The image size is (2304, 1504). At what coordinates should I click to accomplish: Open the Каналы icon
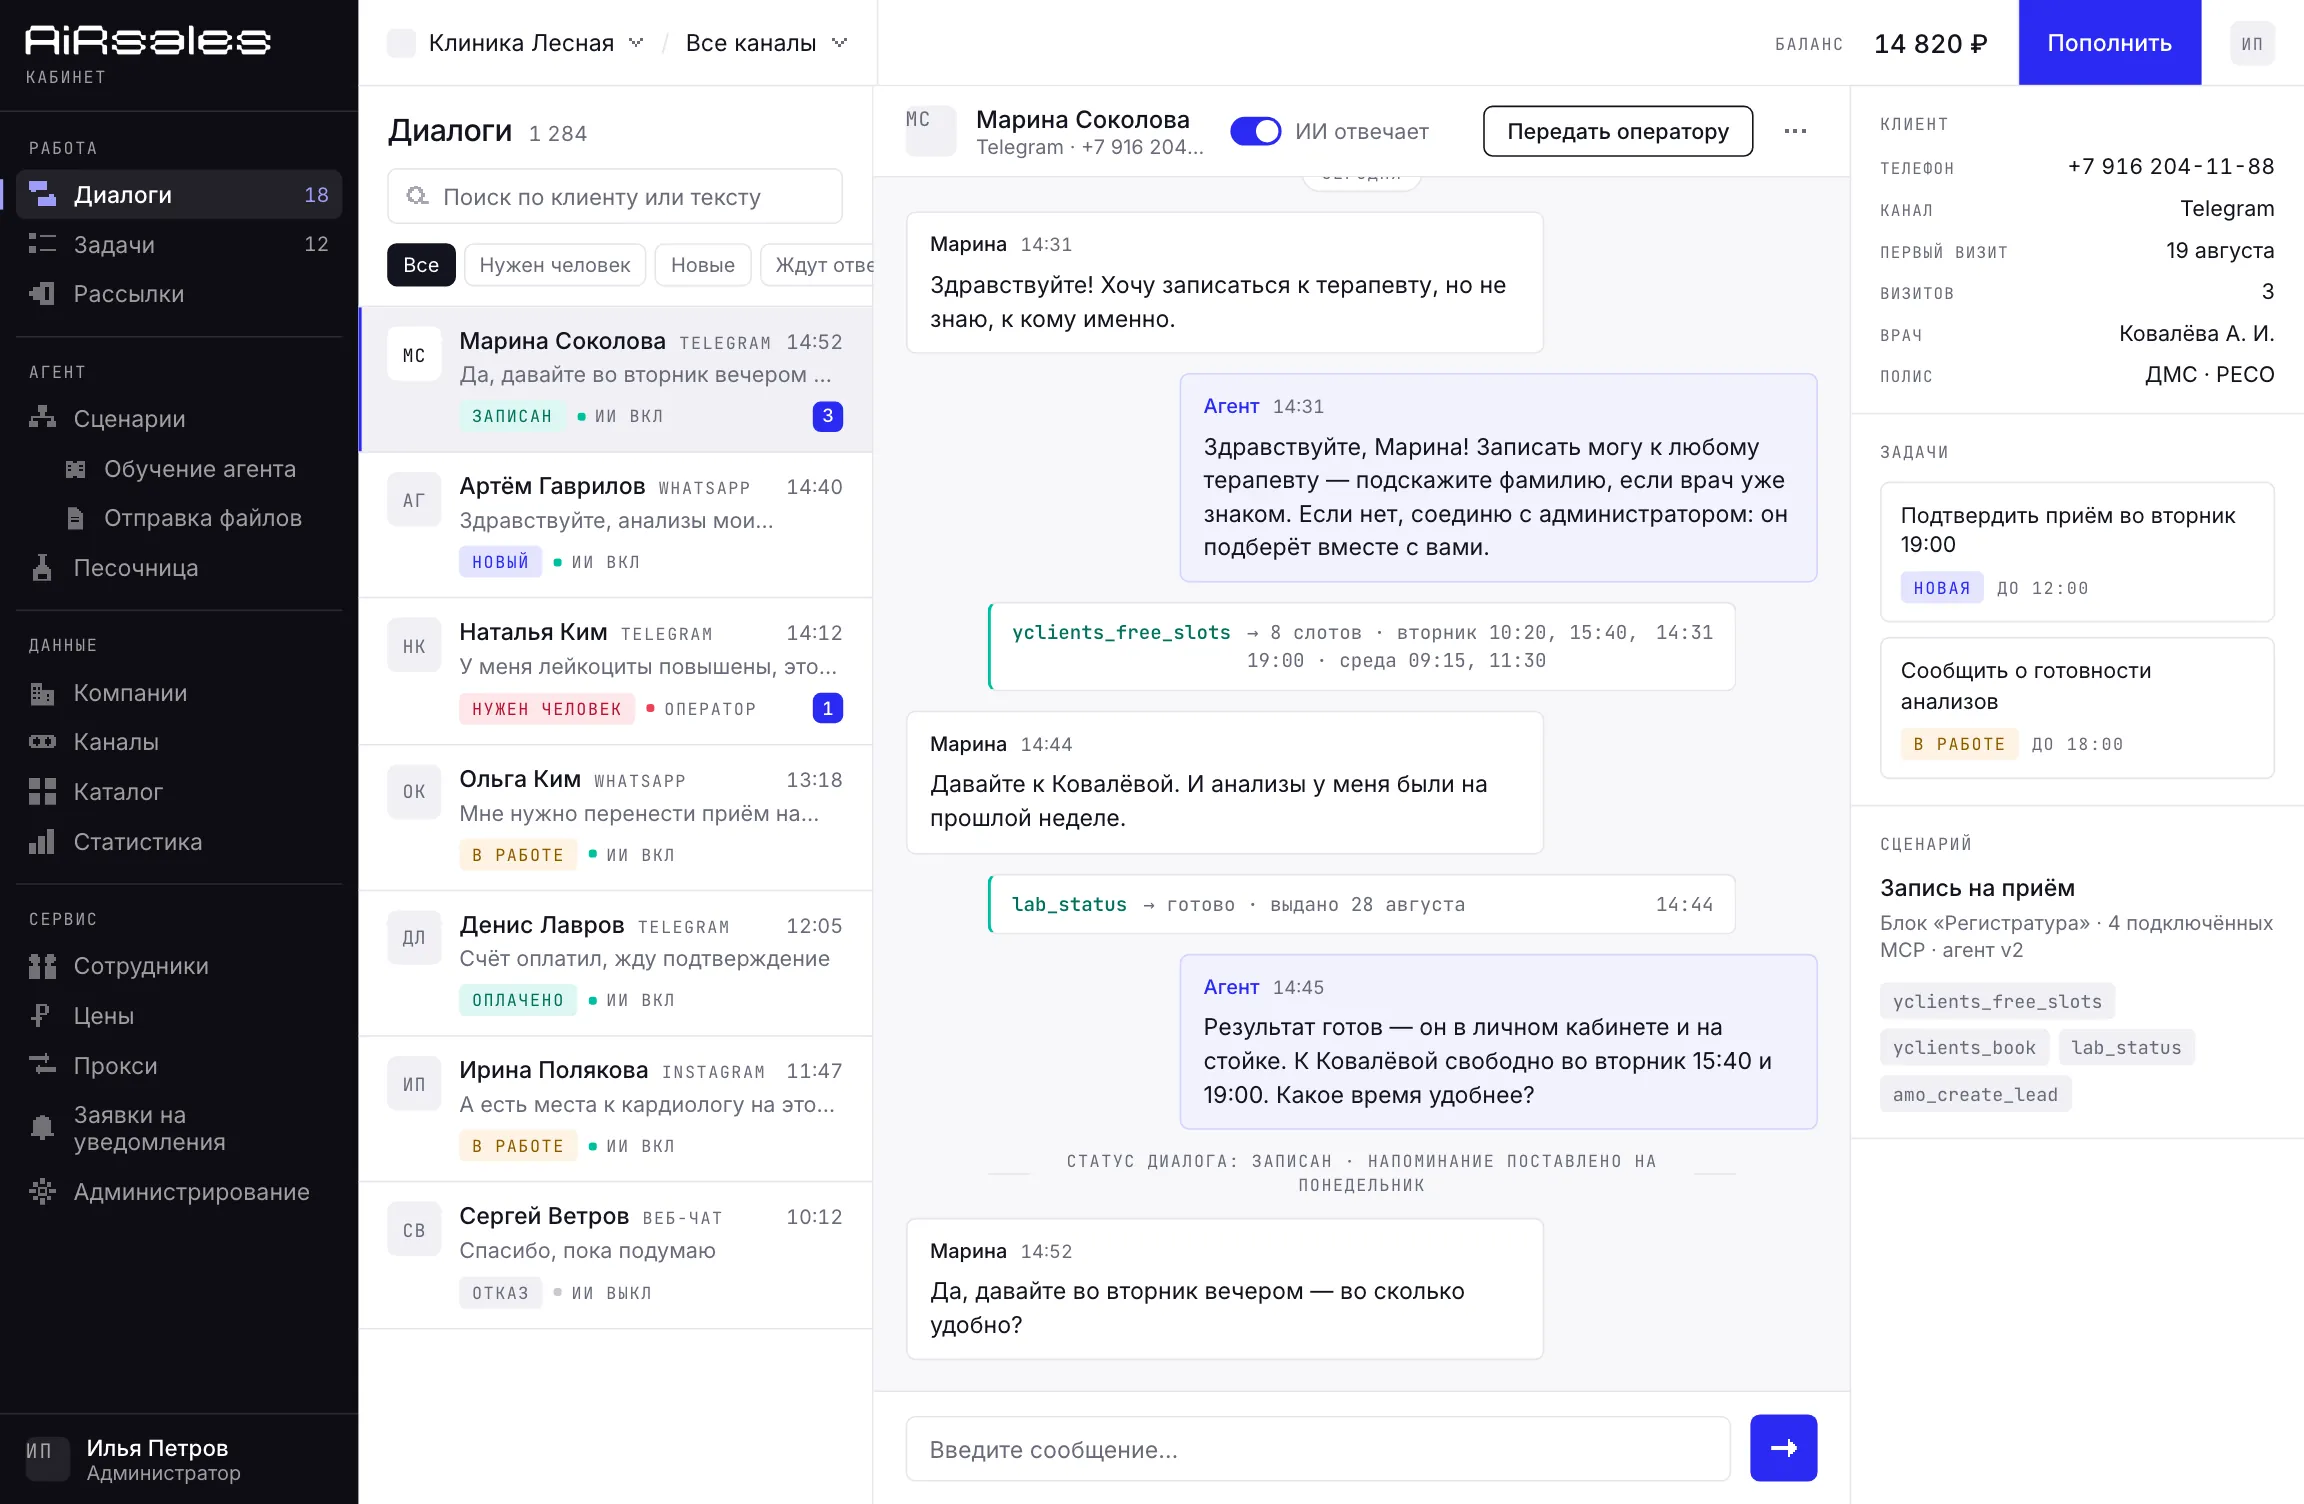tap(42, 742)
